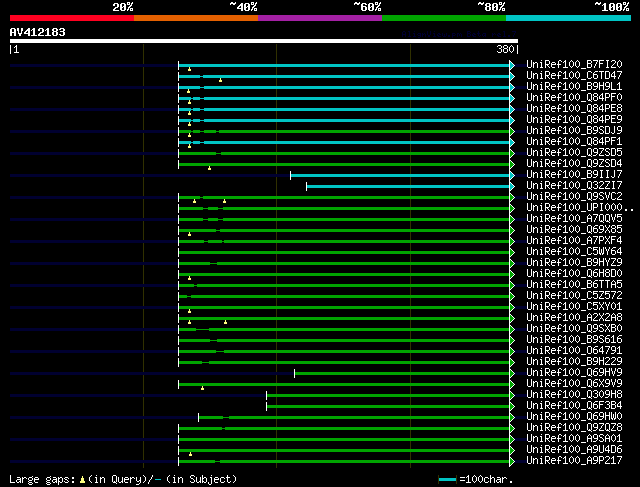Click the UniRef100_C5Z572 label
Image resolution: width=640 pixels, height=487 pixels.
click(574, 296)
